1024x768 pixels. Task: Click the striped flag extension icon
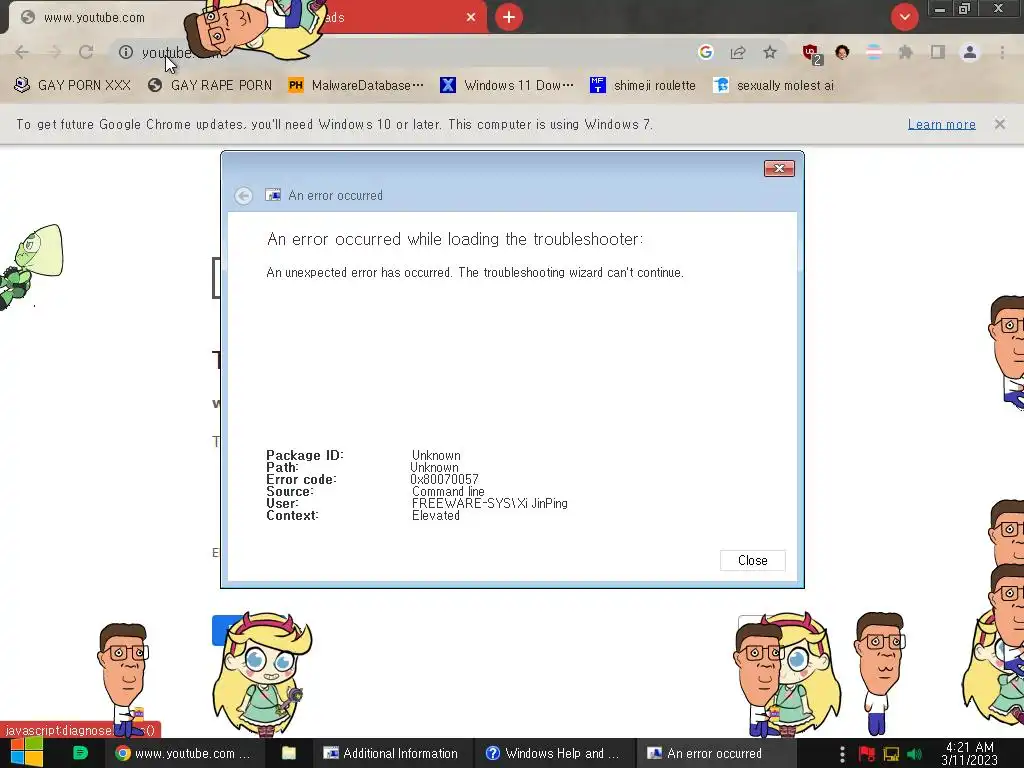pos(874,52)
